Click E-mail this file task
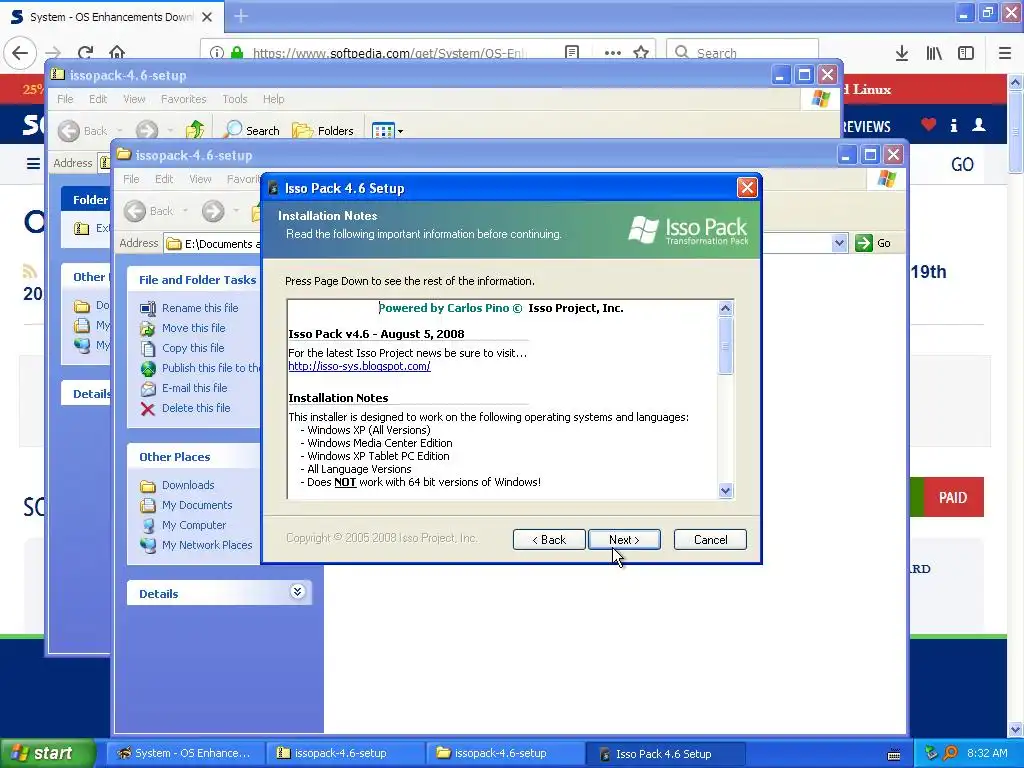This screenshot has width=1024, height=768. (195, 388)
